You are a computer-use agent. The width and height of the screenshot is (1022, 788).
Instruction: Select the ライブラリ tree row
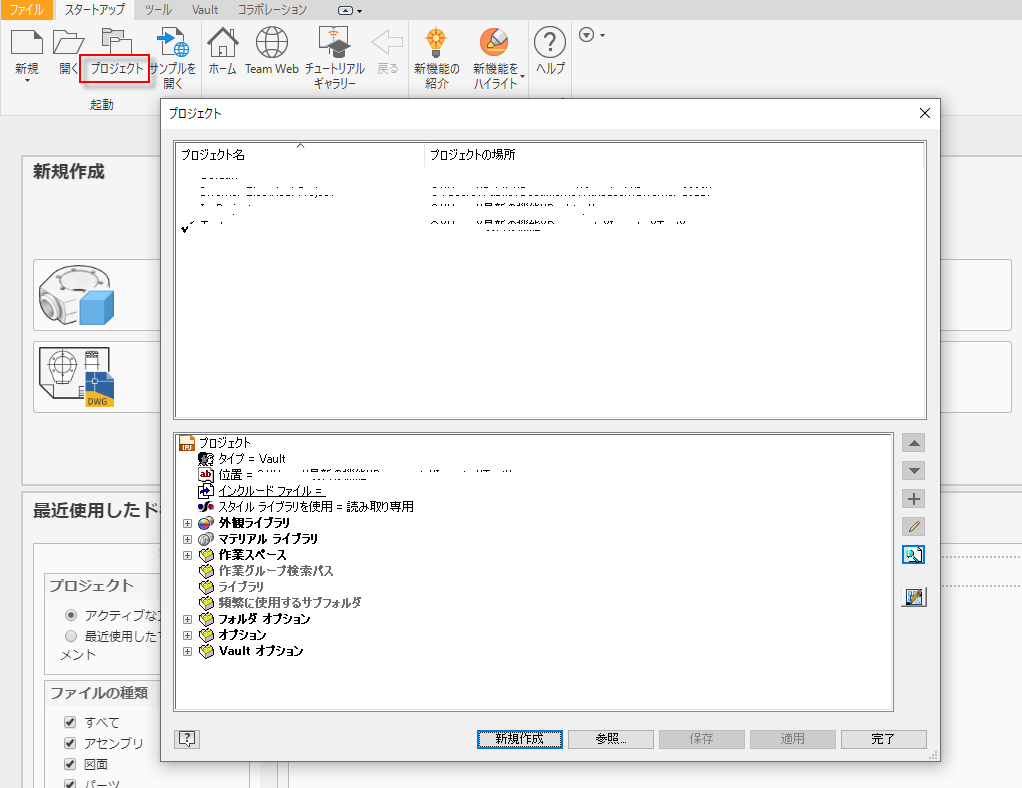[232, 587]
